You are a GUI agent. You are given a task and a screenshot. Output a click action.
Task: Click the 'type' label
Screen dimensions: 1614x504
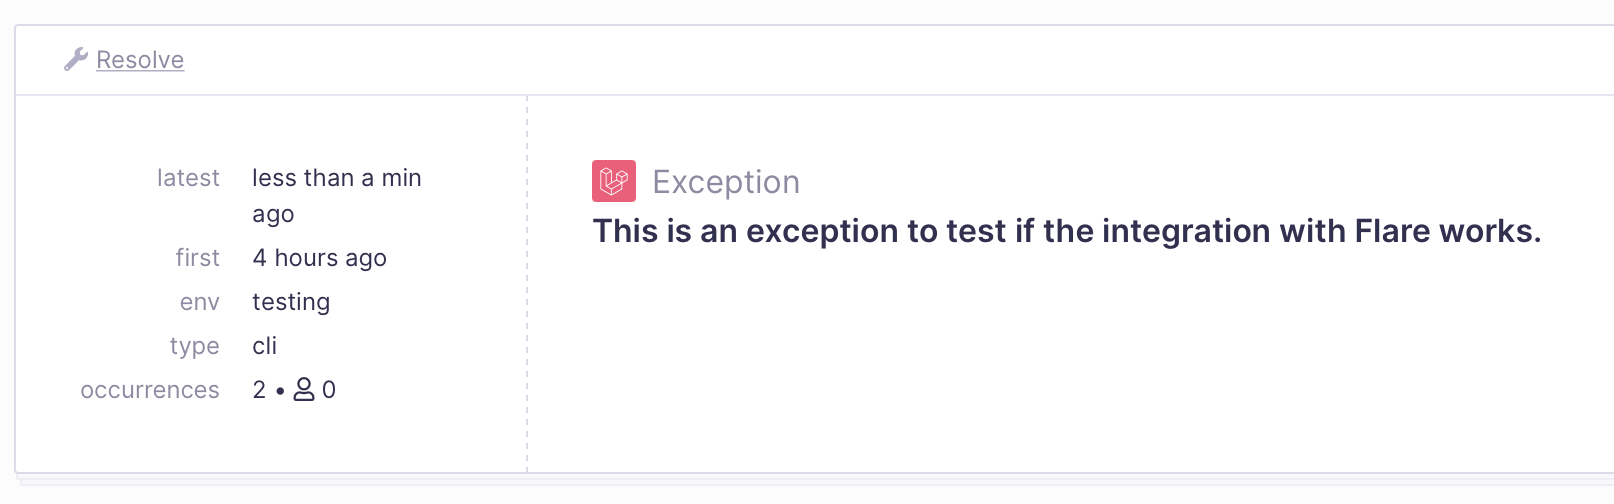(x=195, y=346)
